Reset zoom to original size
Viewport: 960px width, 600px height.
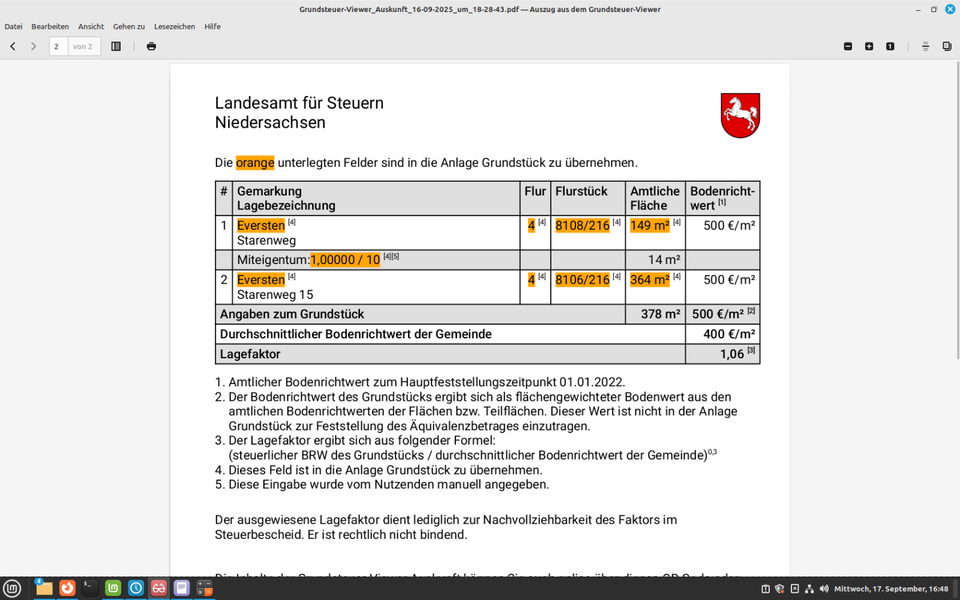tap(890, 46)
